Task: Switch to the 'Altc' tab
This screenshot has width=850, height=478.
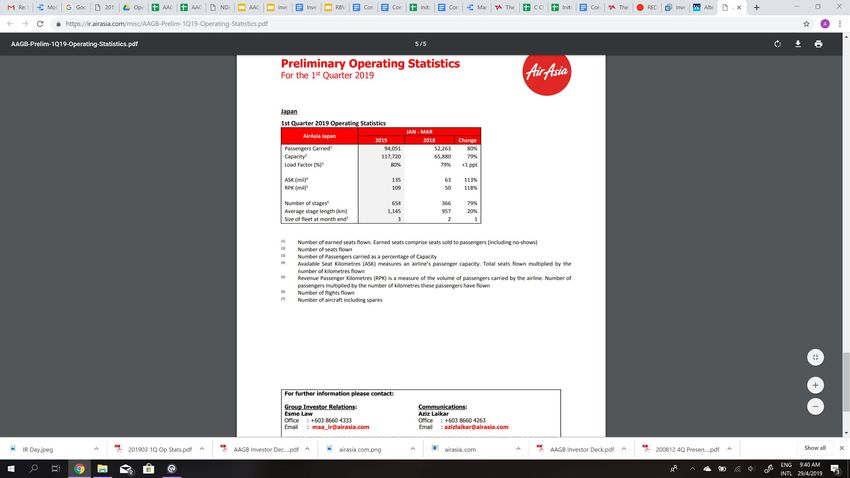Action: coord(703,8)
